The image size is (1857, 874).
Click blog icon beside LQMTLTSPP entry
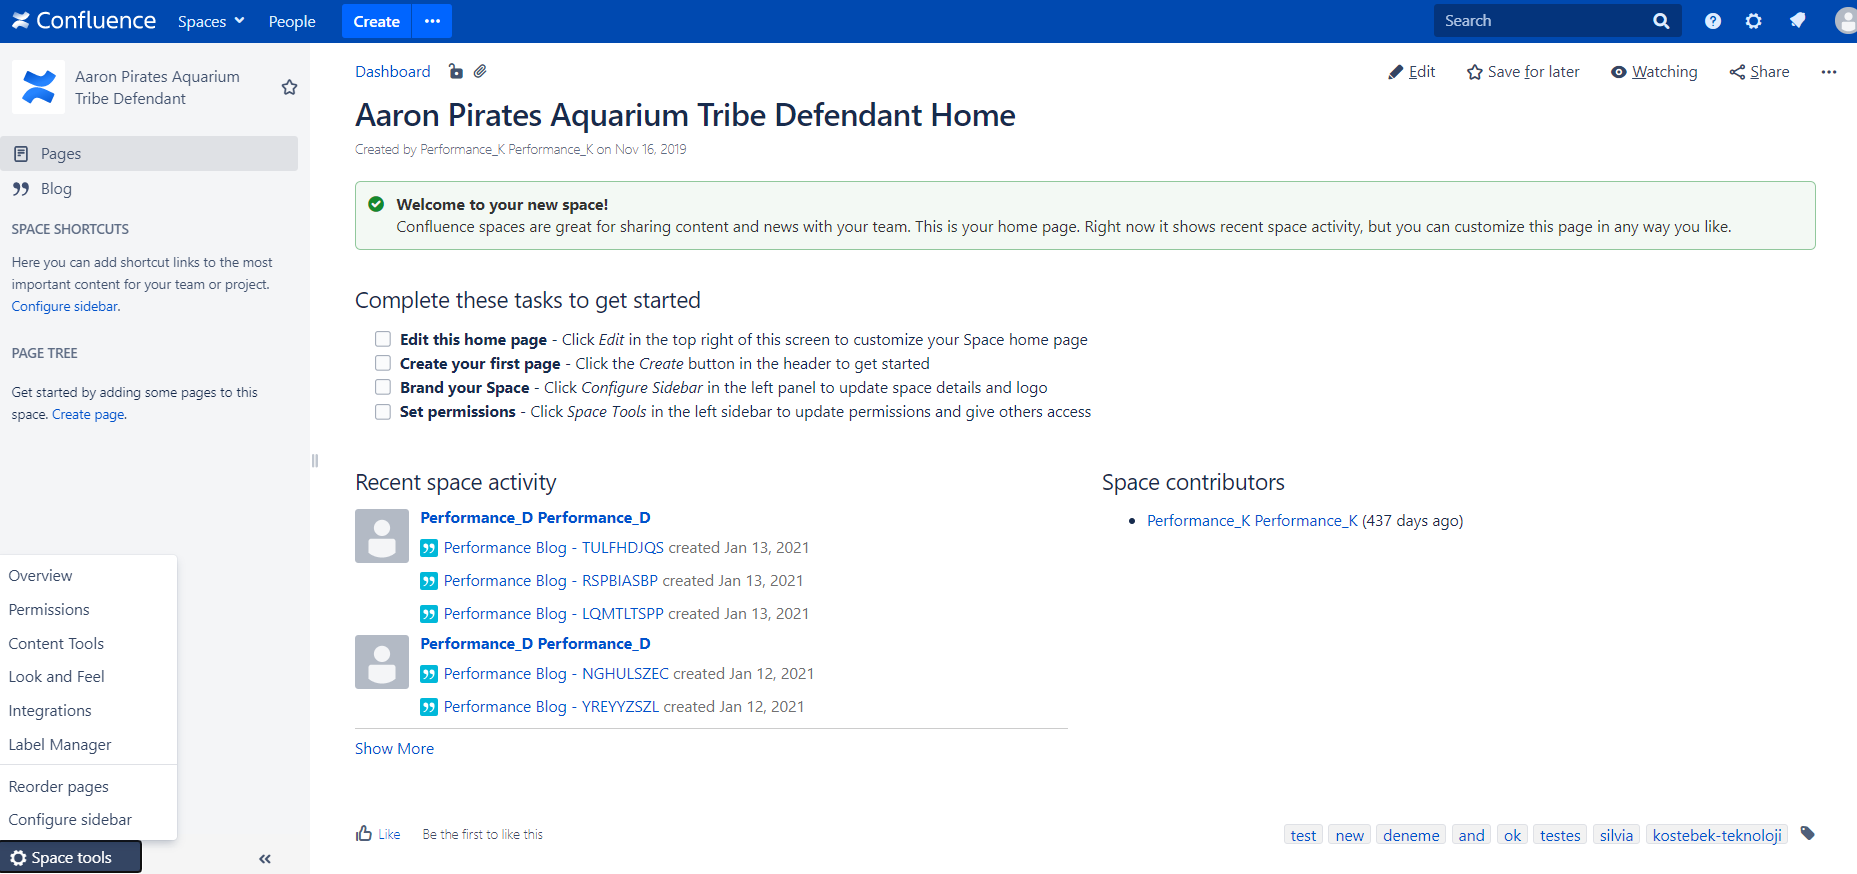click(x=429, y=614)
